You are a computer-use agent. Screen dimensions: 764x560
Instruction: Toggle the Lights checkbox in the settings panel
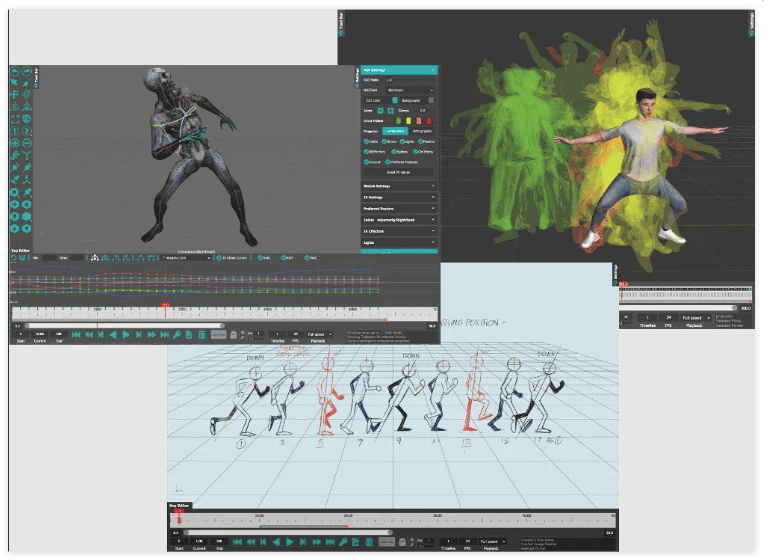402,141
